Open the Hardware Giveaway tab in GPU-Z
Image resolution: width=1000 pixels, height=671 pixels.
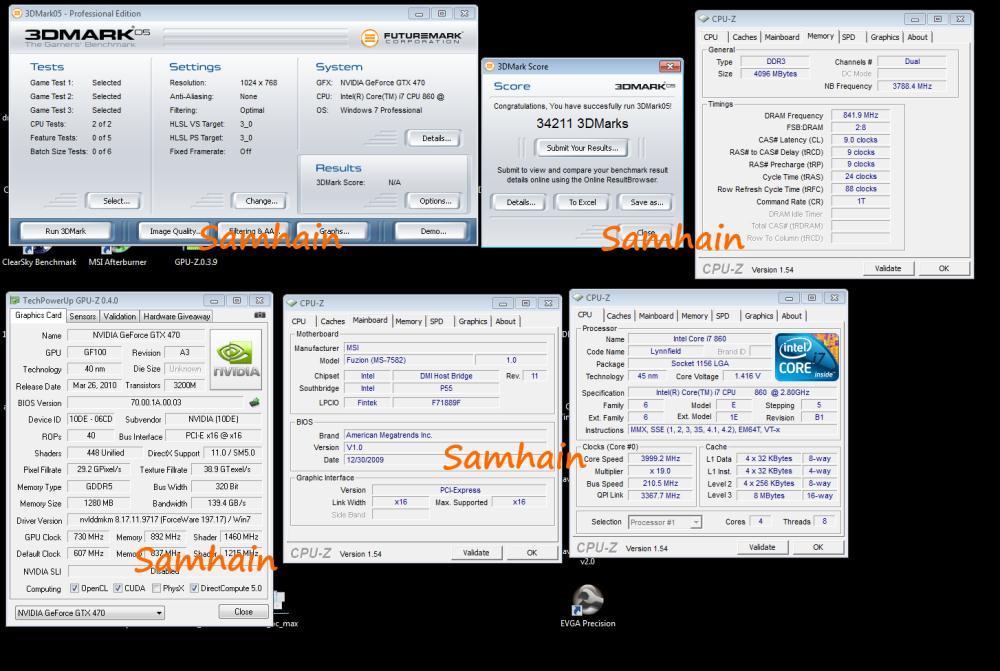click(x=176, y=316)
